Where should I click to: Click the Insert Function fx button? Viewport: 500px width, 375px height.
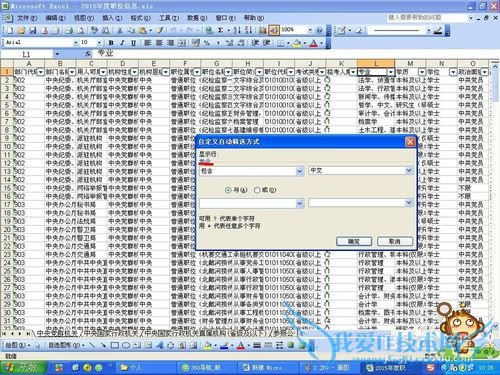[88, 54]
